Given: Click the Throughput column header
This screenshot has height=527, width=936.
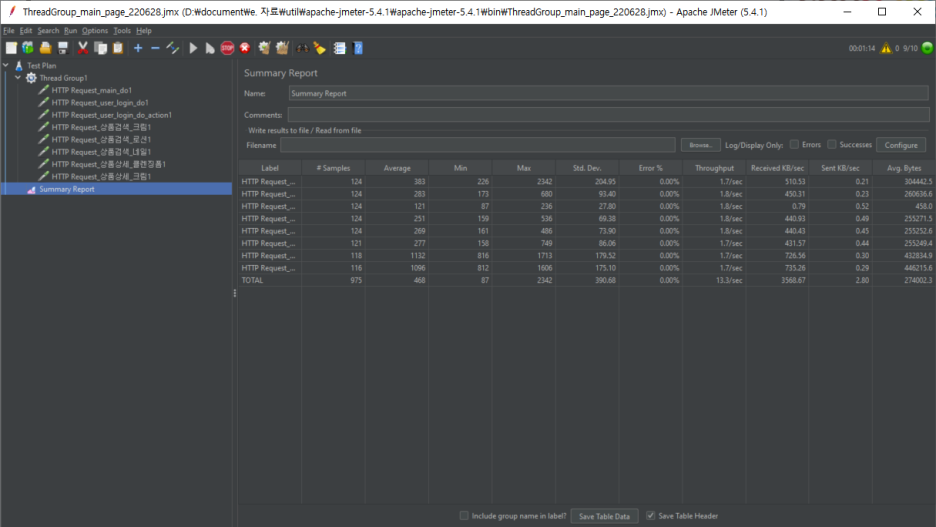Looking at the screenshot, I should 714,168.
